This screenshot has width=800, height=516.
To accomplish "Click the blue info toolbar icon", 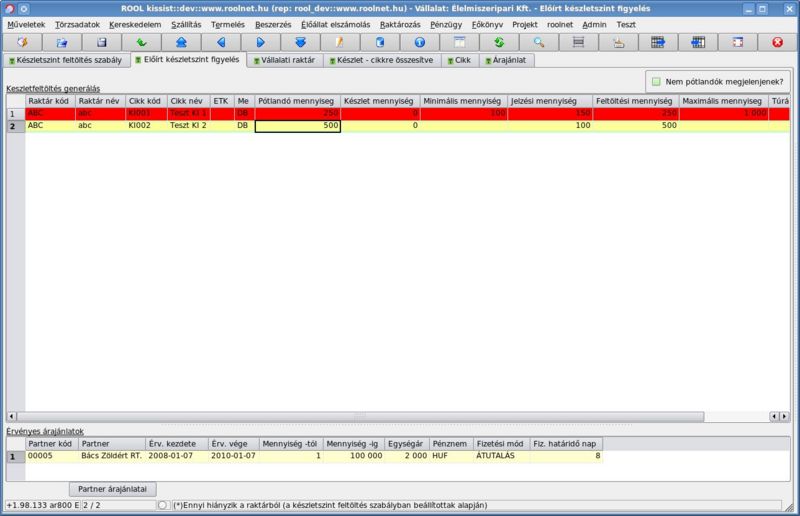I will [x=419, y=42].
